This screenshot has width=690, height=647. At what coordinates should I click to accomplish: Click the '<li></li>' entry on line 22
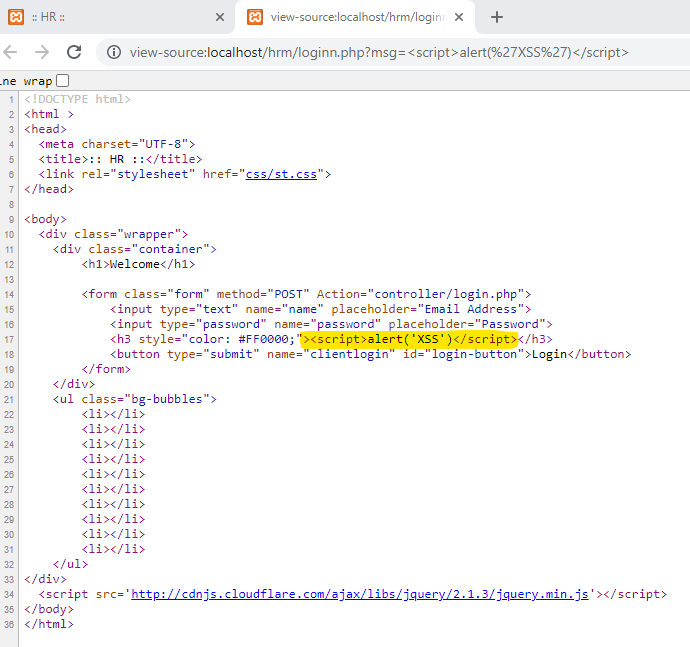point(113,414)
